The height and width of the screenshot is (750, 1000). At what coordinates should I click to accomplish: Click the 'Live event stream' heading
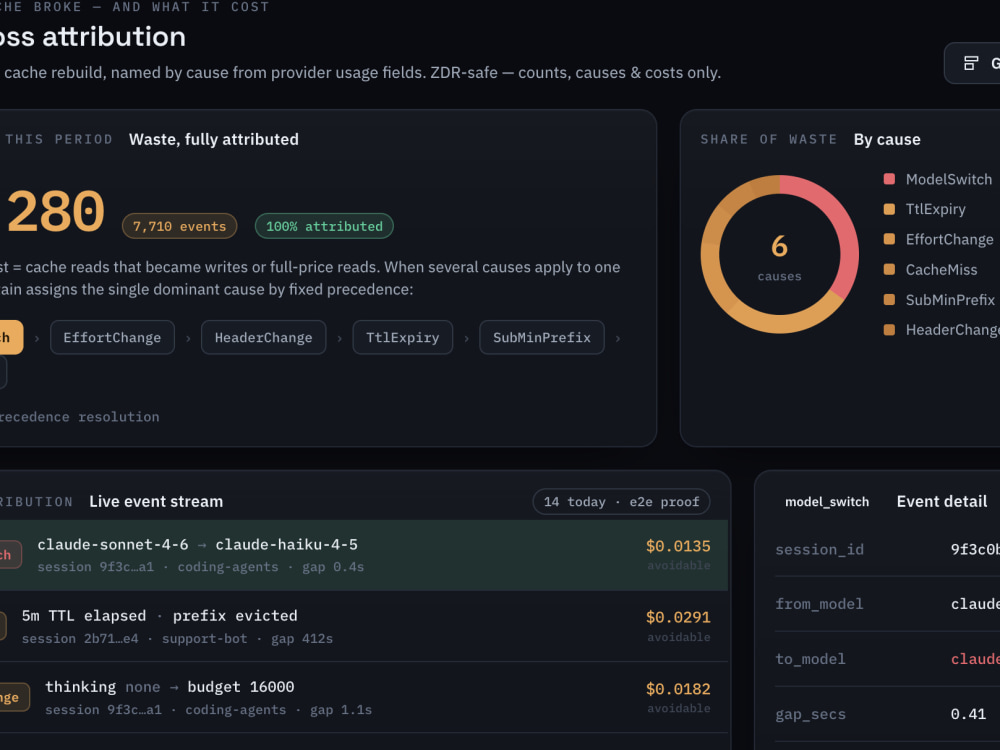(156, 502)
